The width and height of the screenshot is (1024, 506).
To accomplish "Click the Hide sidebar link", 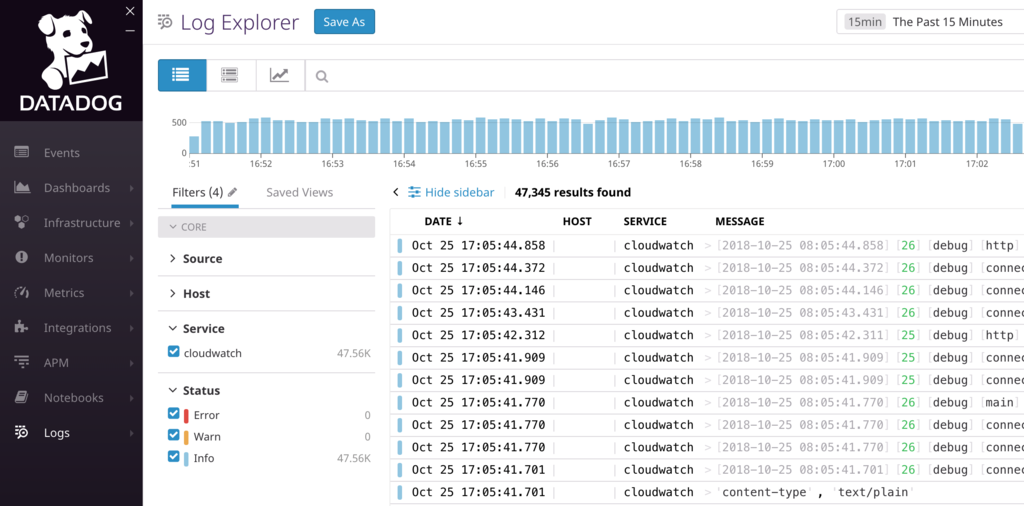I will click(460, 193).
